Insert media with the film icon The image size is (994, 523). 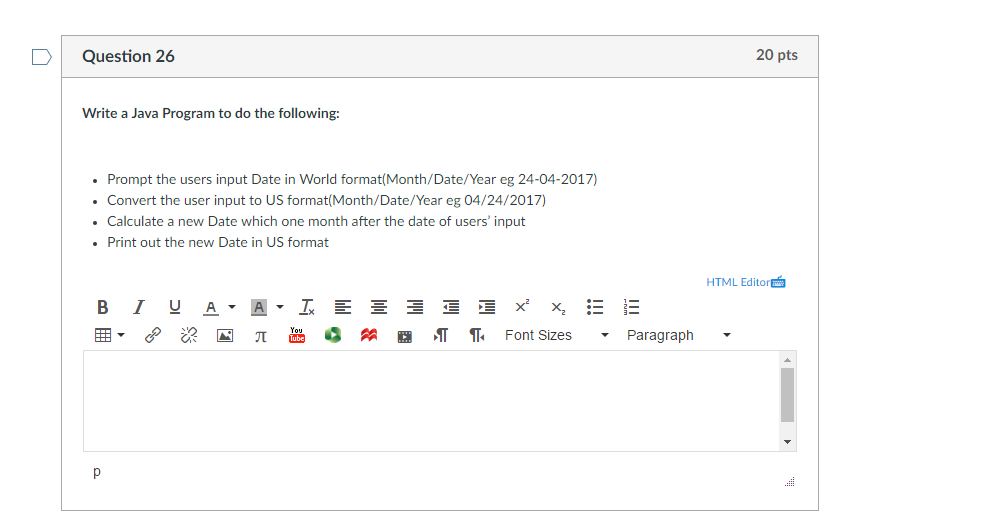(404, 337)
